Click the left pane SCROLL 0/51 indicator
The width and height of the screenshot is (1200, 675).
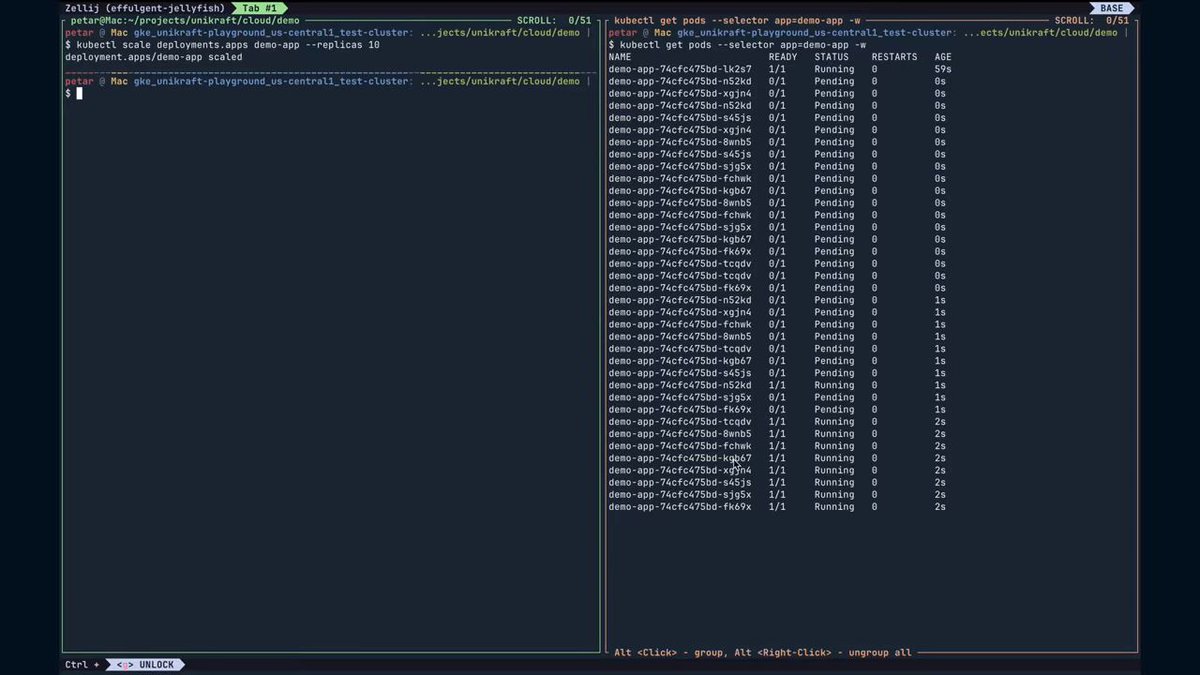coord(555,20)
